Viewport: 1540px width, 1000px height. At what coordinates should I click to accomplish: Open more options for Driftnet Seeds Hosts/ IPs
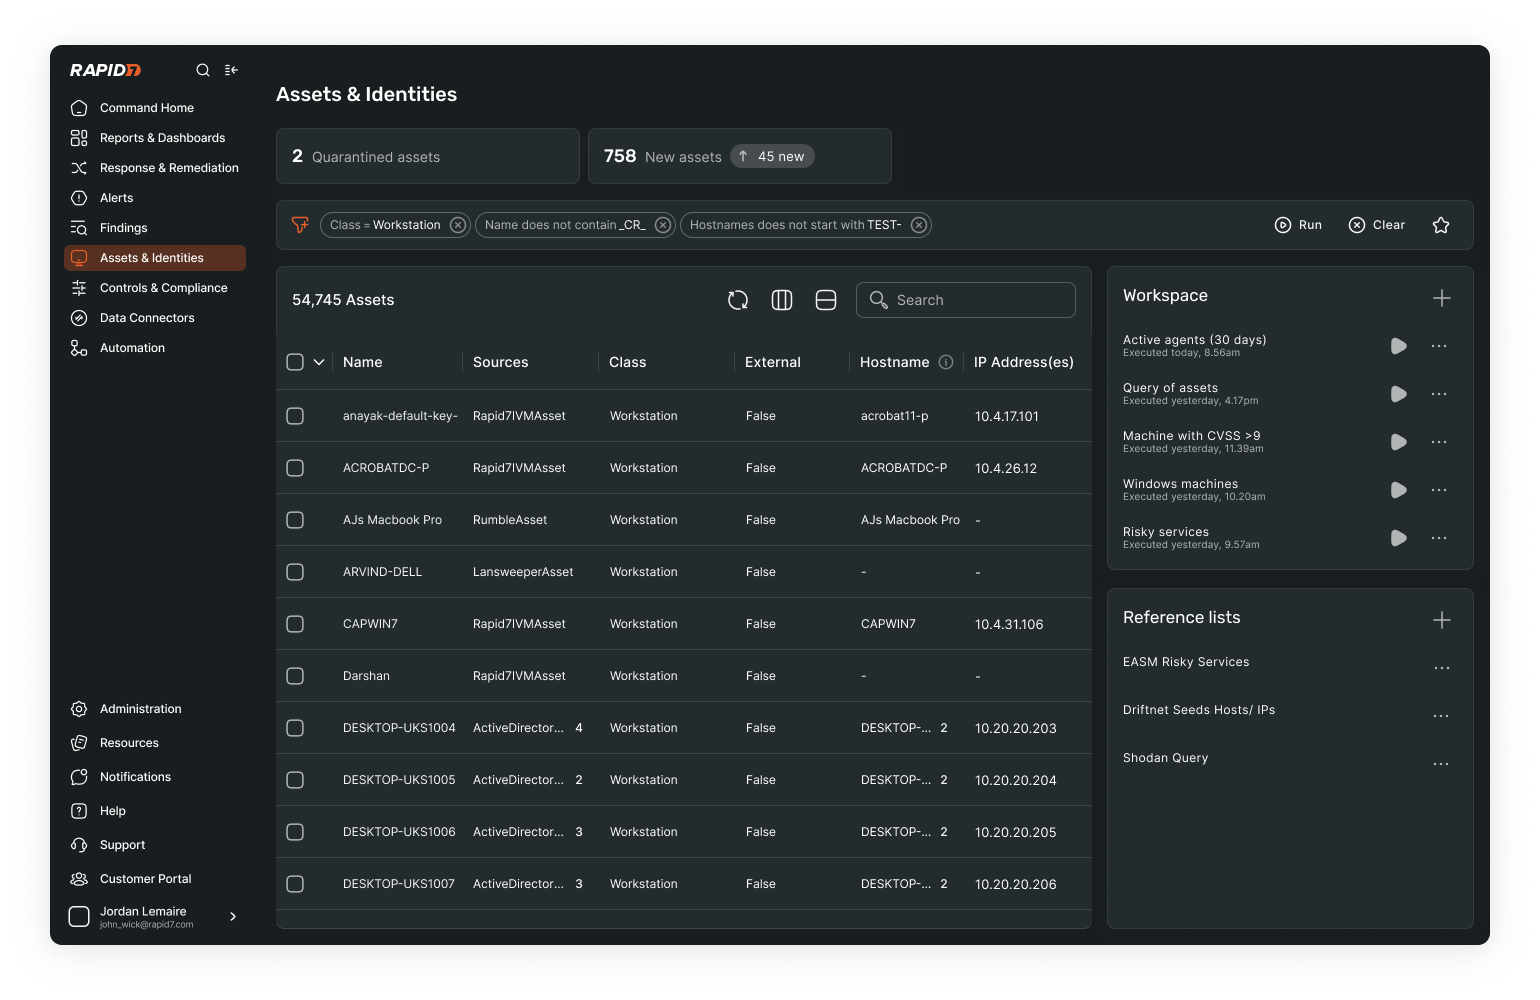(x=1441, y=716)
